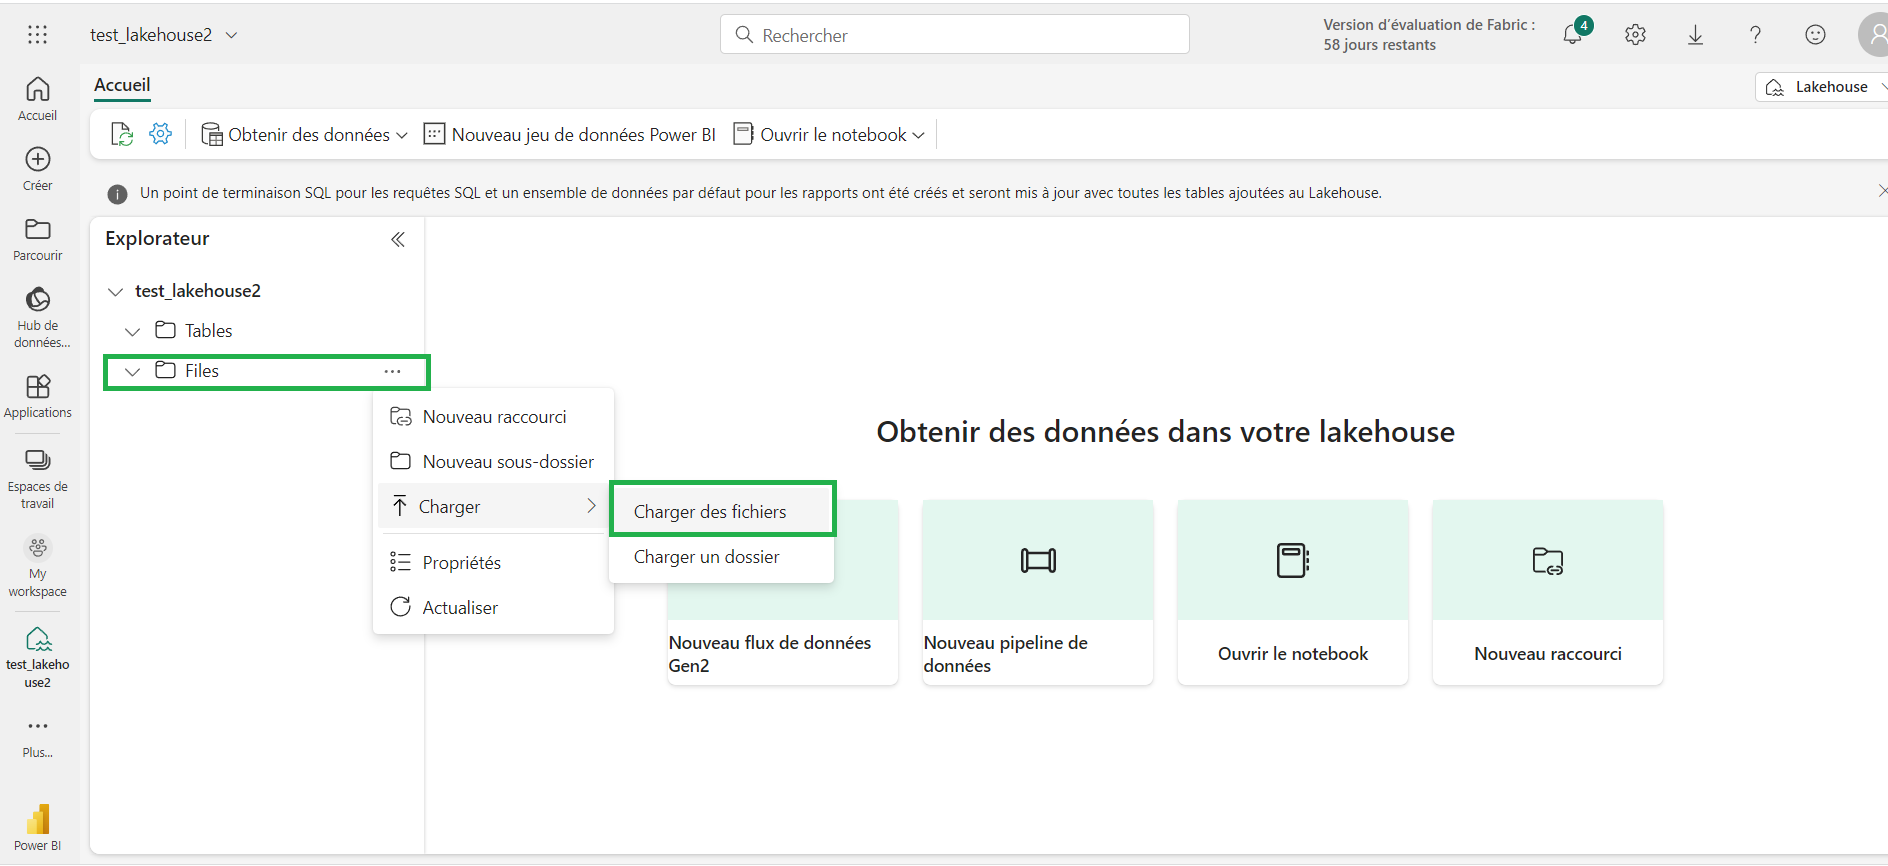1888x866 pixels.
Task: Open My workspace in sidebar
Action: (x=37, y=566)
